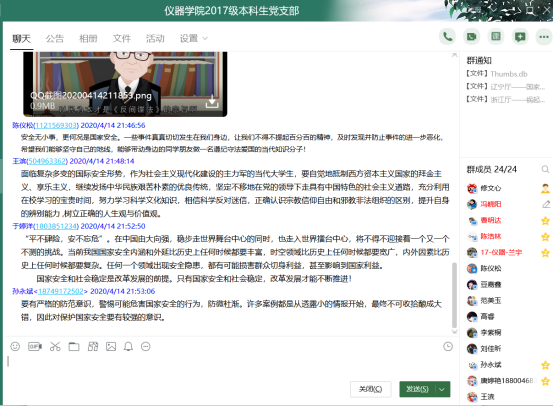Download the QQ截图 png image
Viewport: 554px width, 407px height.
tap(212, 101)
